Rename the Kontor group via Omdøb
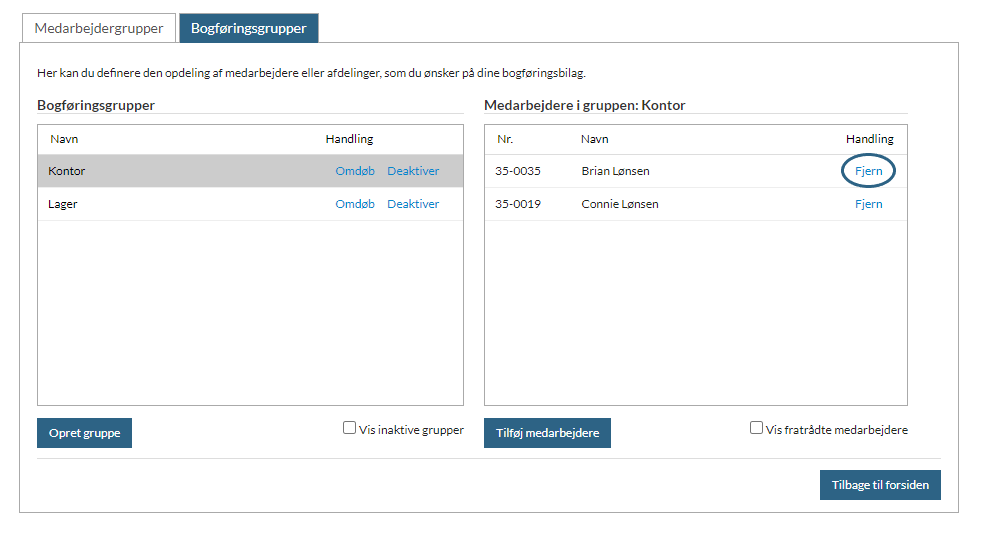 pyautogui.click(x=355, y=171)
